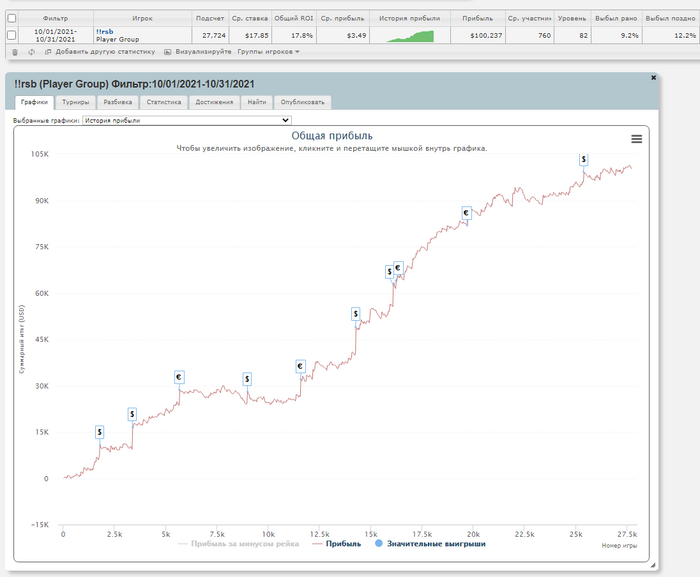
Task: Sort by the Общий ROI column header
Action: 294,18
